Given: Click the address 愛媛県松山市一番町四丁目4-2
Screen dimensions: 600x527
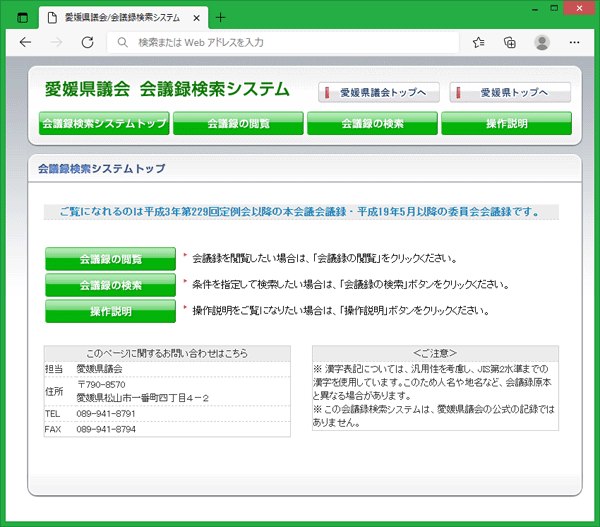Looking at the screenshot, I should [143, 398].
